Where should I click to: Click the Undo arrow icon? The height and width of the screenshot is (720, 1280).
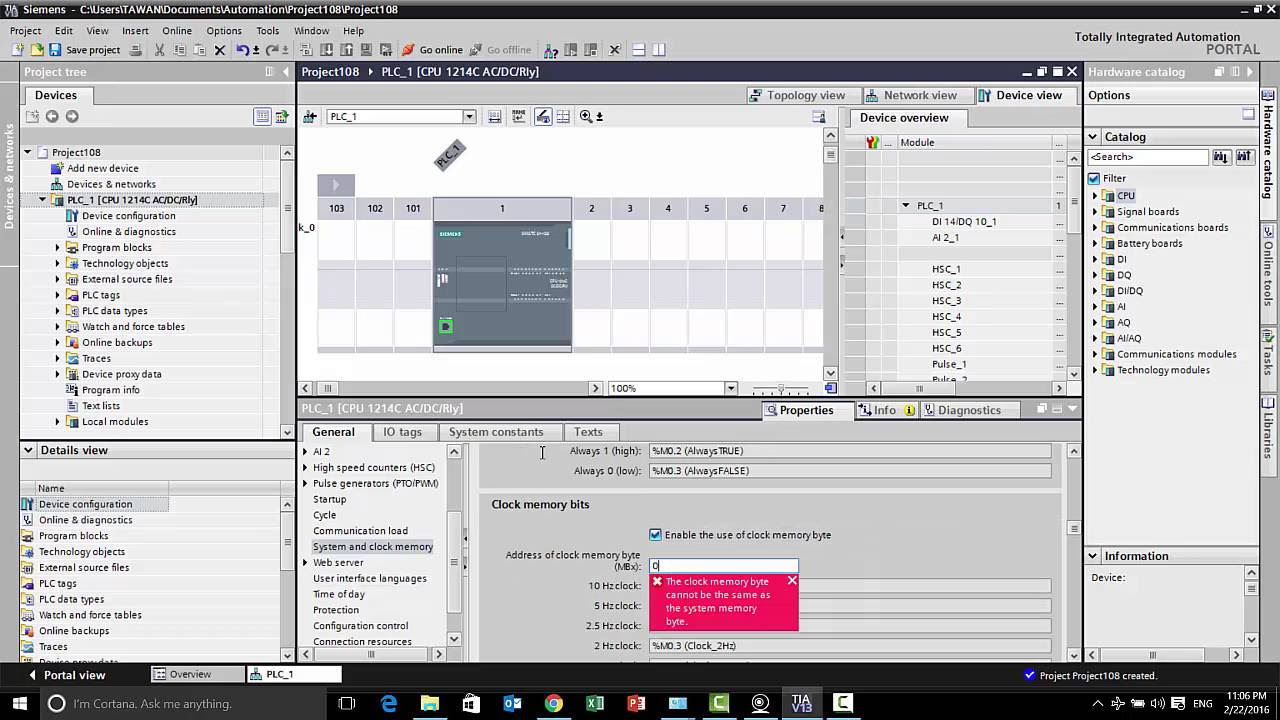pyautogui.click(x=242, y=50)
